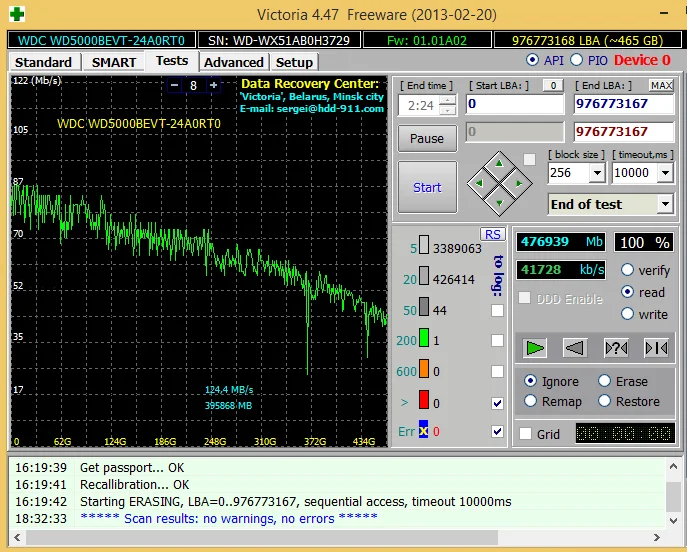Uncheck the Err blocks log checkbox
Viewport: 687px width, 552px height.
click(x=498, y=432)
